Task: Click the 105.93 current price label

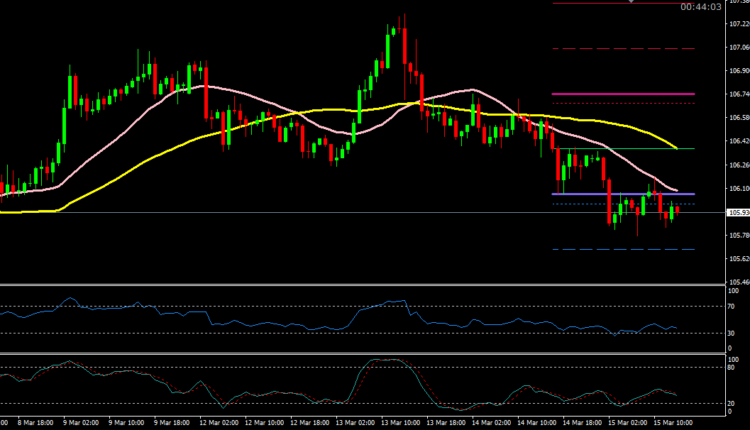Action: [739, 213]
